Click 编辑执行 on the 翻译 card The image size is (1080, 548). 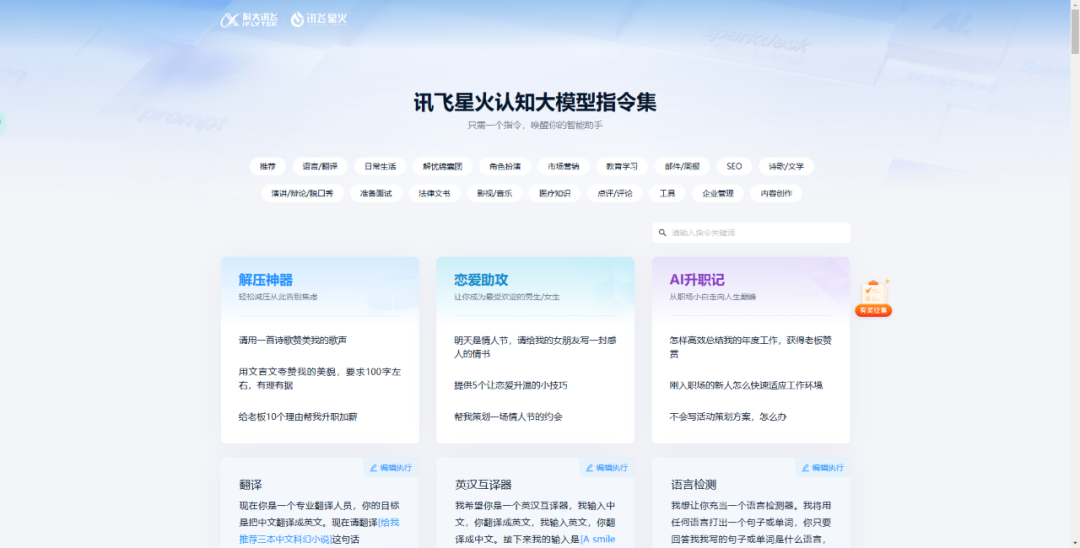391,467
